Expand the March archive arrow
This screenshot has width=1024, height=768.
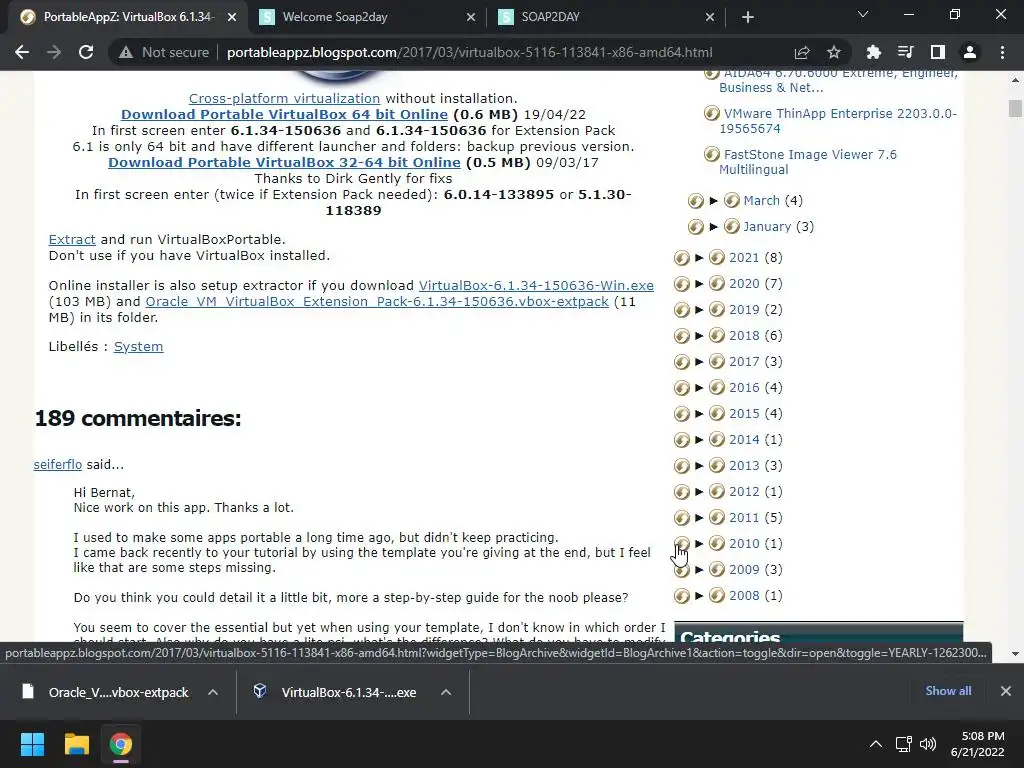coord(714,200)
